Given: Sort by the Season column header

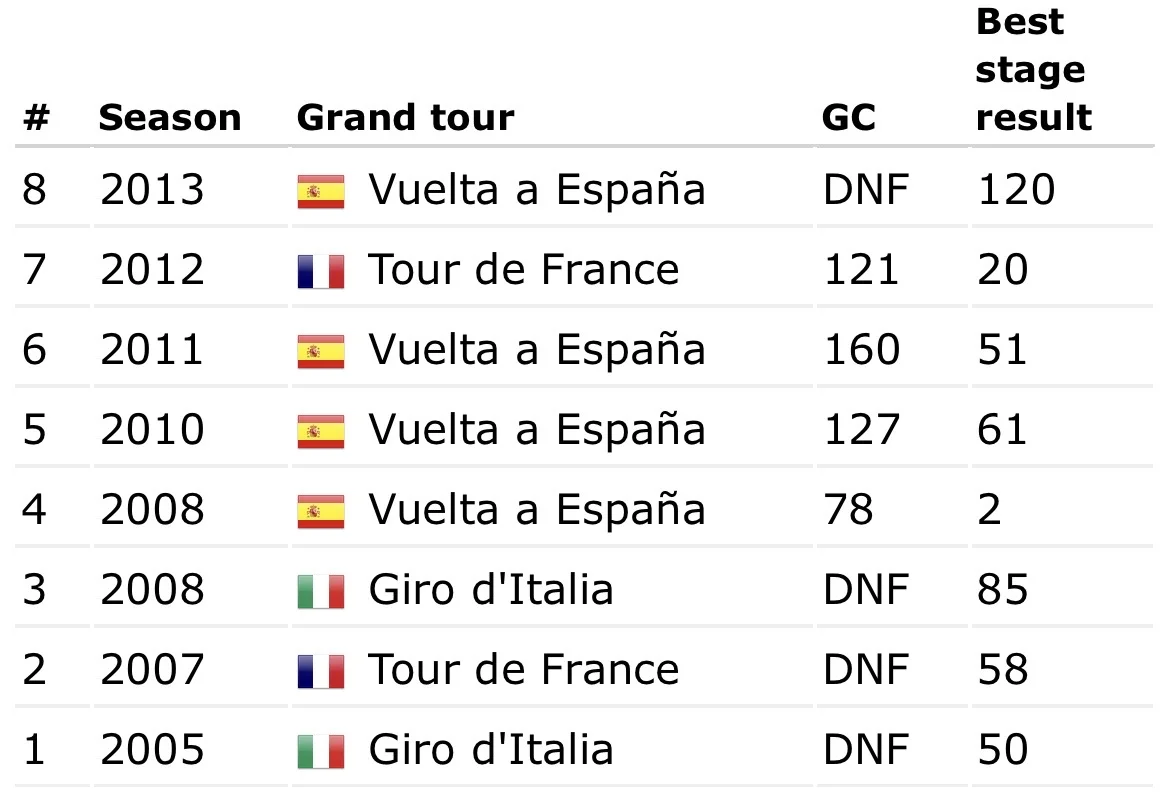Looking at the screenshot, I should click(170, 118).
